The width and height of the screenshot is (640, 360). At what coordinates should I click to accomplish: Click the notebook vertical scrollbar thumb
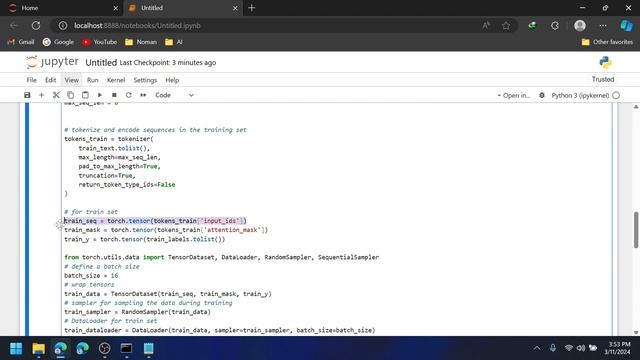pyautogui.click(x=636, y=229)
